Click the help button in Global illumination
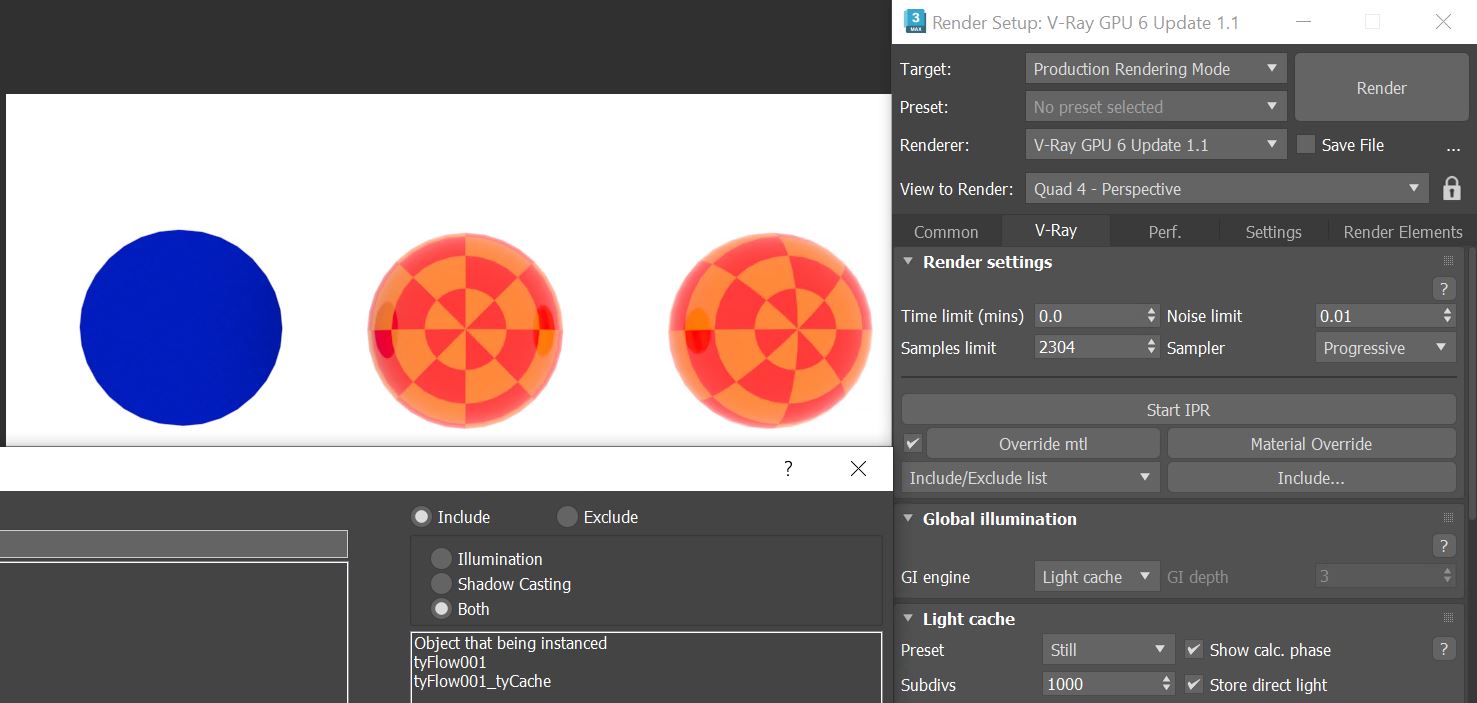The height and width of the screenshot is (703, 1477). (1443, 546)
